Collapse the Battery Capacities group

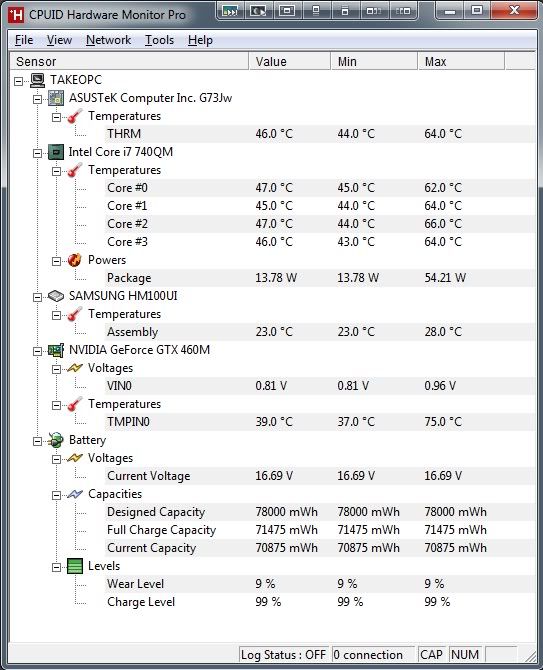56,495
